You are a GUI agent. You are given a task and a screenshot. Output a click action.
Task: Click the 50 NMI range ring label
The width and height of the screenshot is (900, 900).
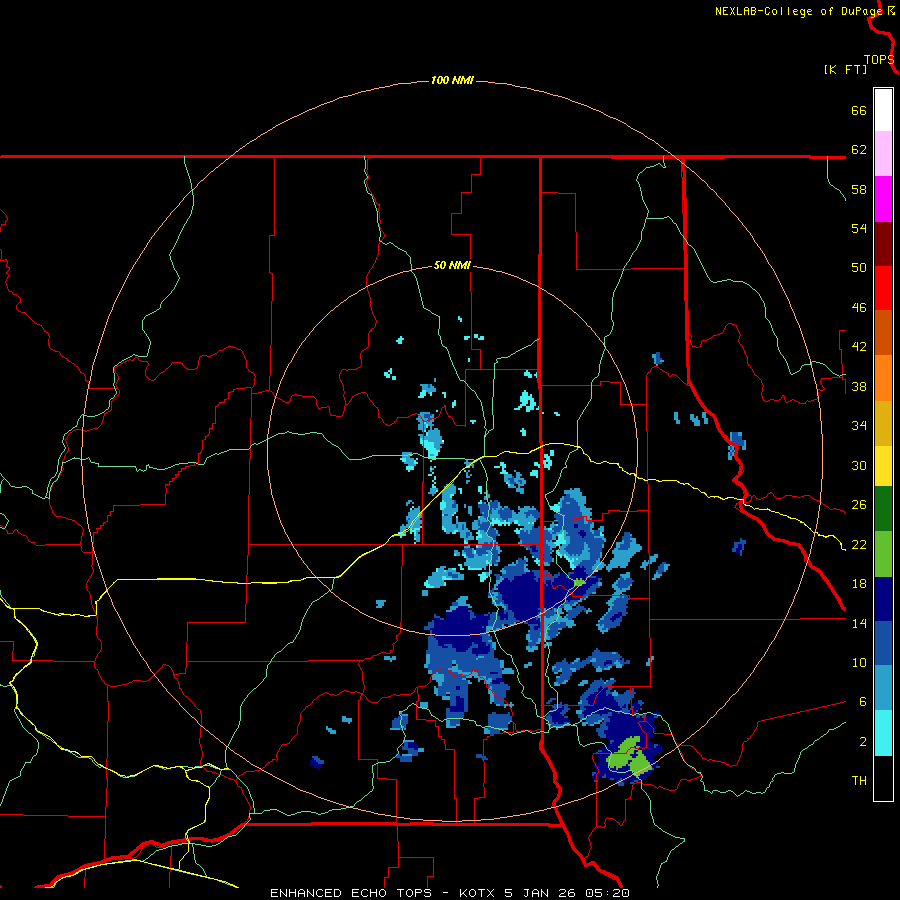pos(452,265)
